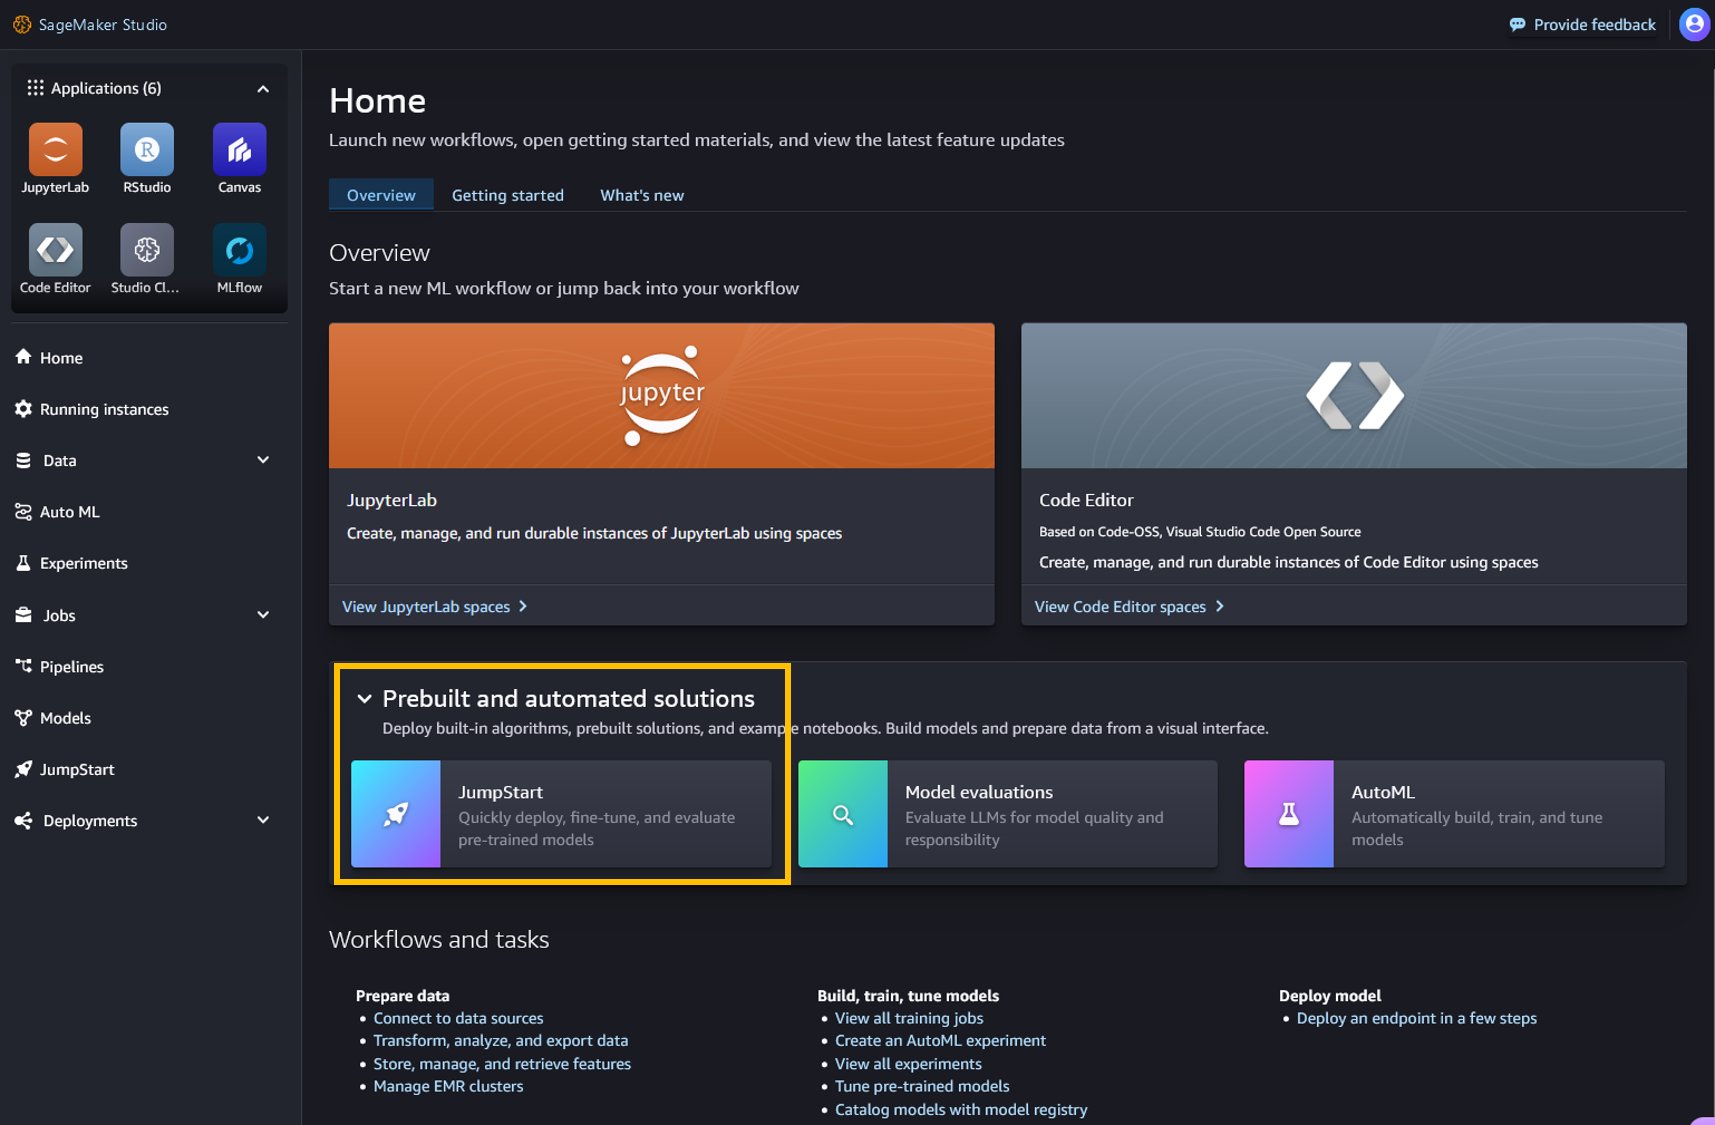Collapse the Applications panel chevron
This screenshot has width=1715, height=1125.
click(x=263, y=89)
